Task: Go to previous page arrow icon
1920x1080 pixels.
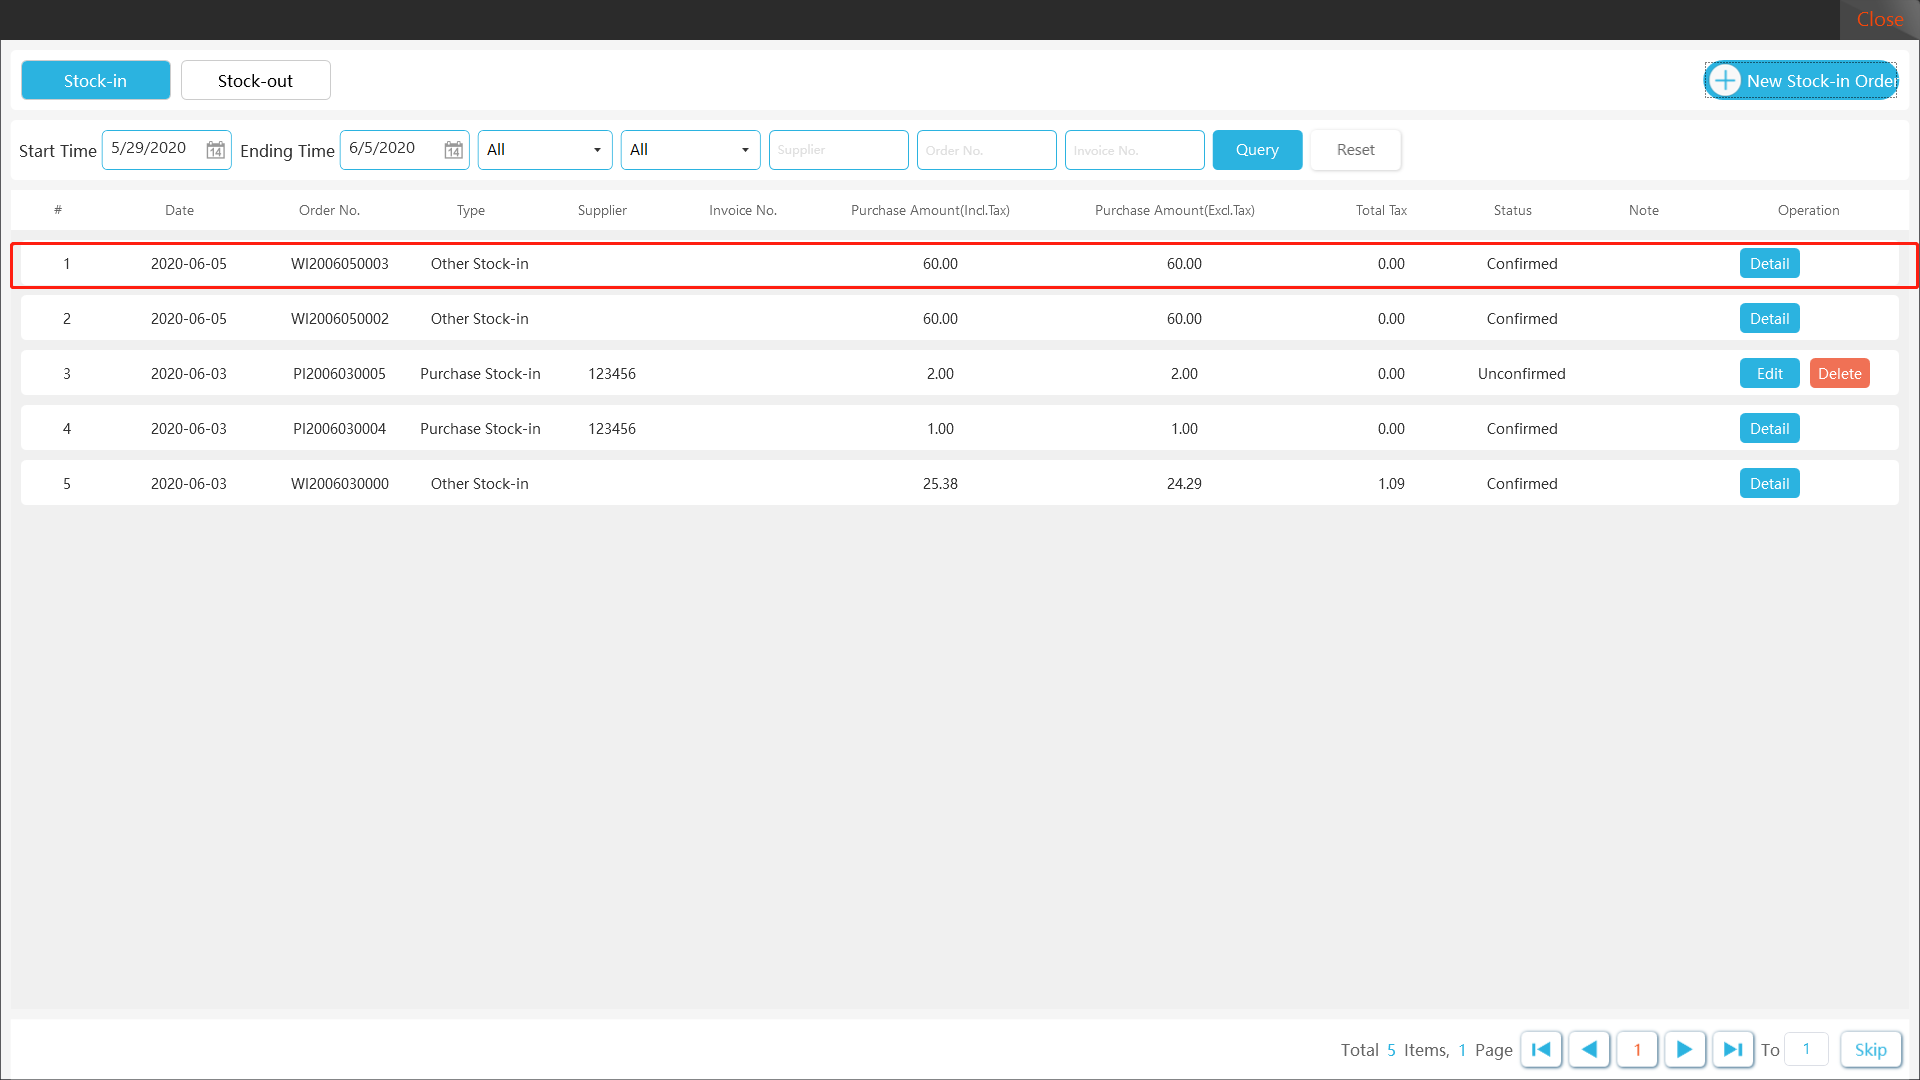Action: pos(1589,1049)
